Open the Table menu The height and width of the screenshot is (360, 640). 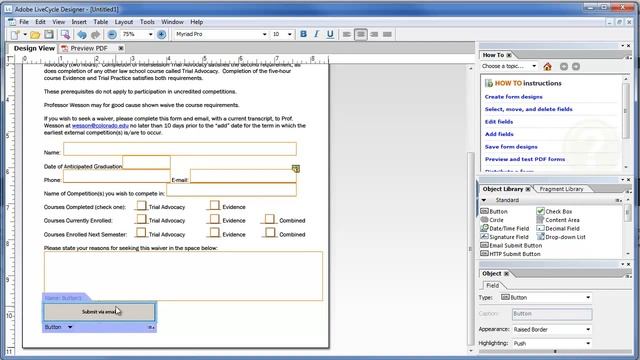click(100, 22)
